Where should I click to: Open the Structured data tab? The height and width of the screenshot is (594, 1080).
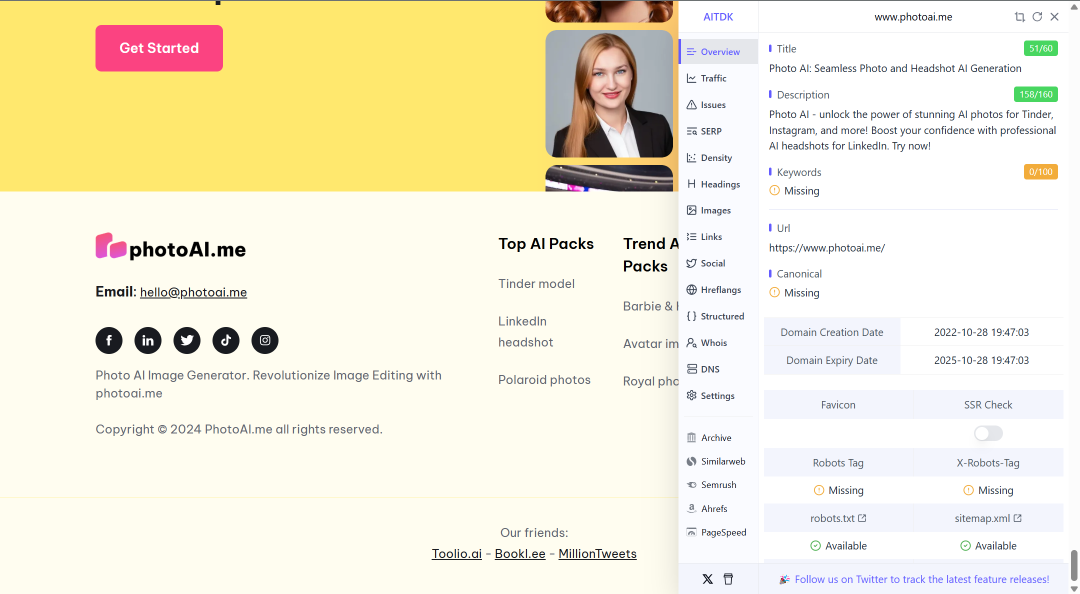[x=718, y=316]
